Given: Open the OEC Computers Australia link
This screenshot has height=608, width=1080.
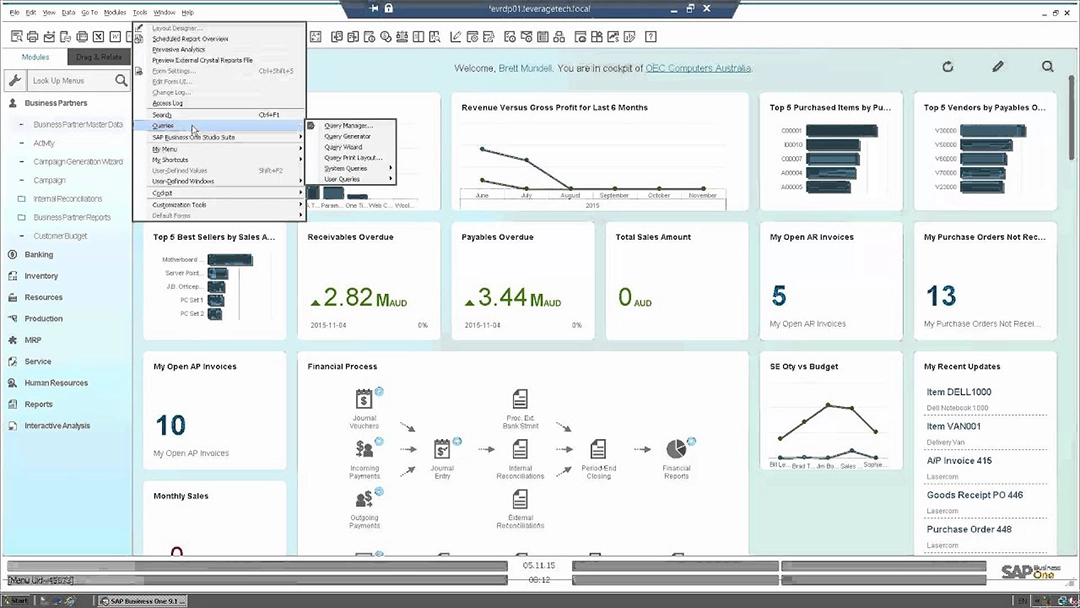Looking at the screenshot, I should (x=698, y=68).
